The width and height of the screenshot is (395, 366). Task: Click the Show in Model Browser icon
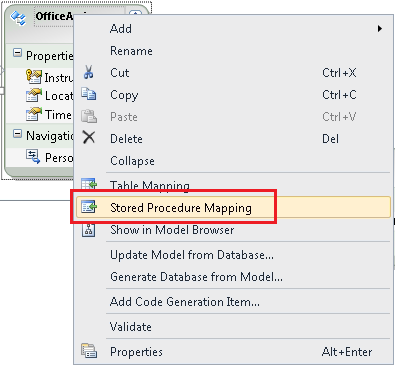click(x=89, y=230)
